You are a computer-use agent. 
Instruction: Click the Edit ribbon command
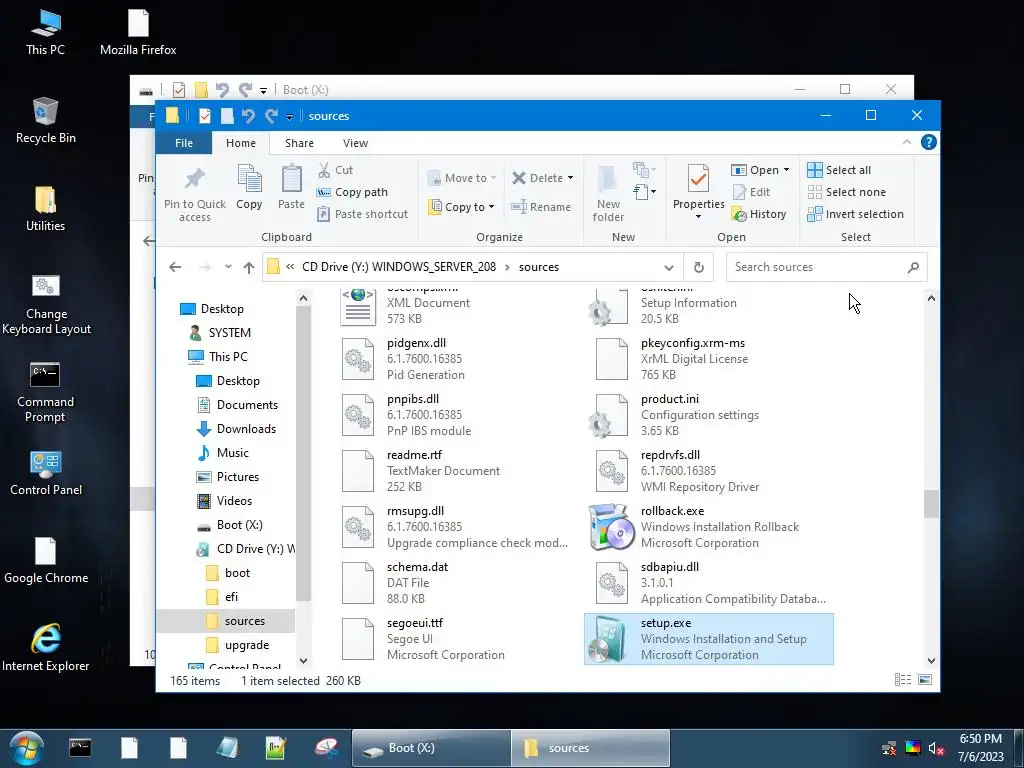(751, 192)
